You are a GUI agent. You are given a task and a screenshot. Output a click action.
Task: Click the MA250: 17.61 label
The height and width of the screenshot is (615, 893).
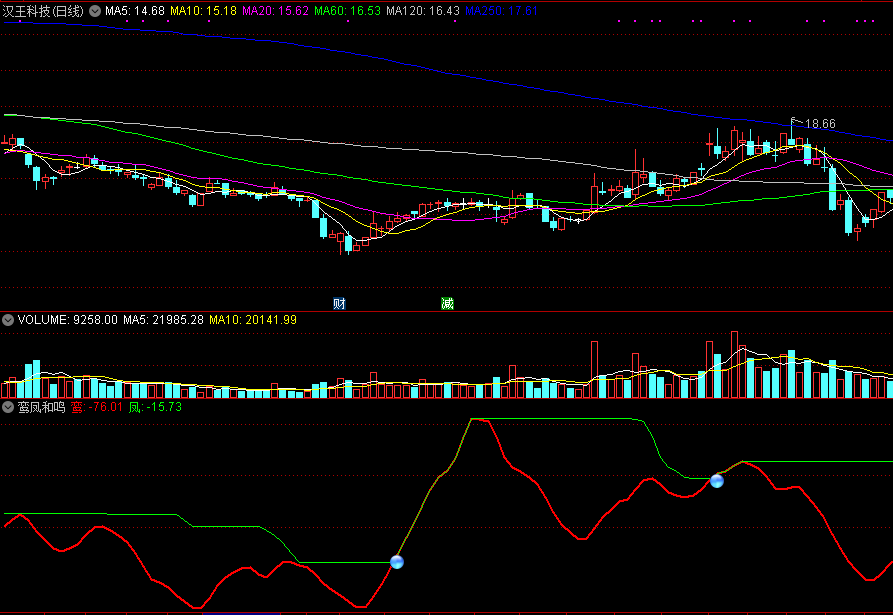(x=501, y=11)
